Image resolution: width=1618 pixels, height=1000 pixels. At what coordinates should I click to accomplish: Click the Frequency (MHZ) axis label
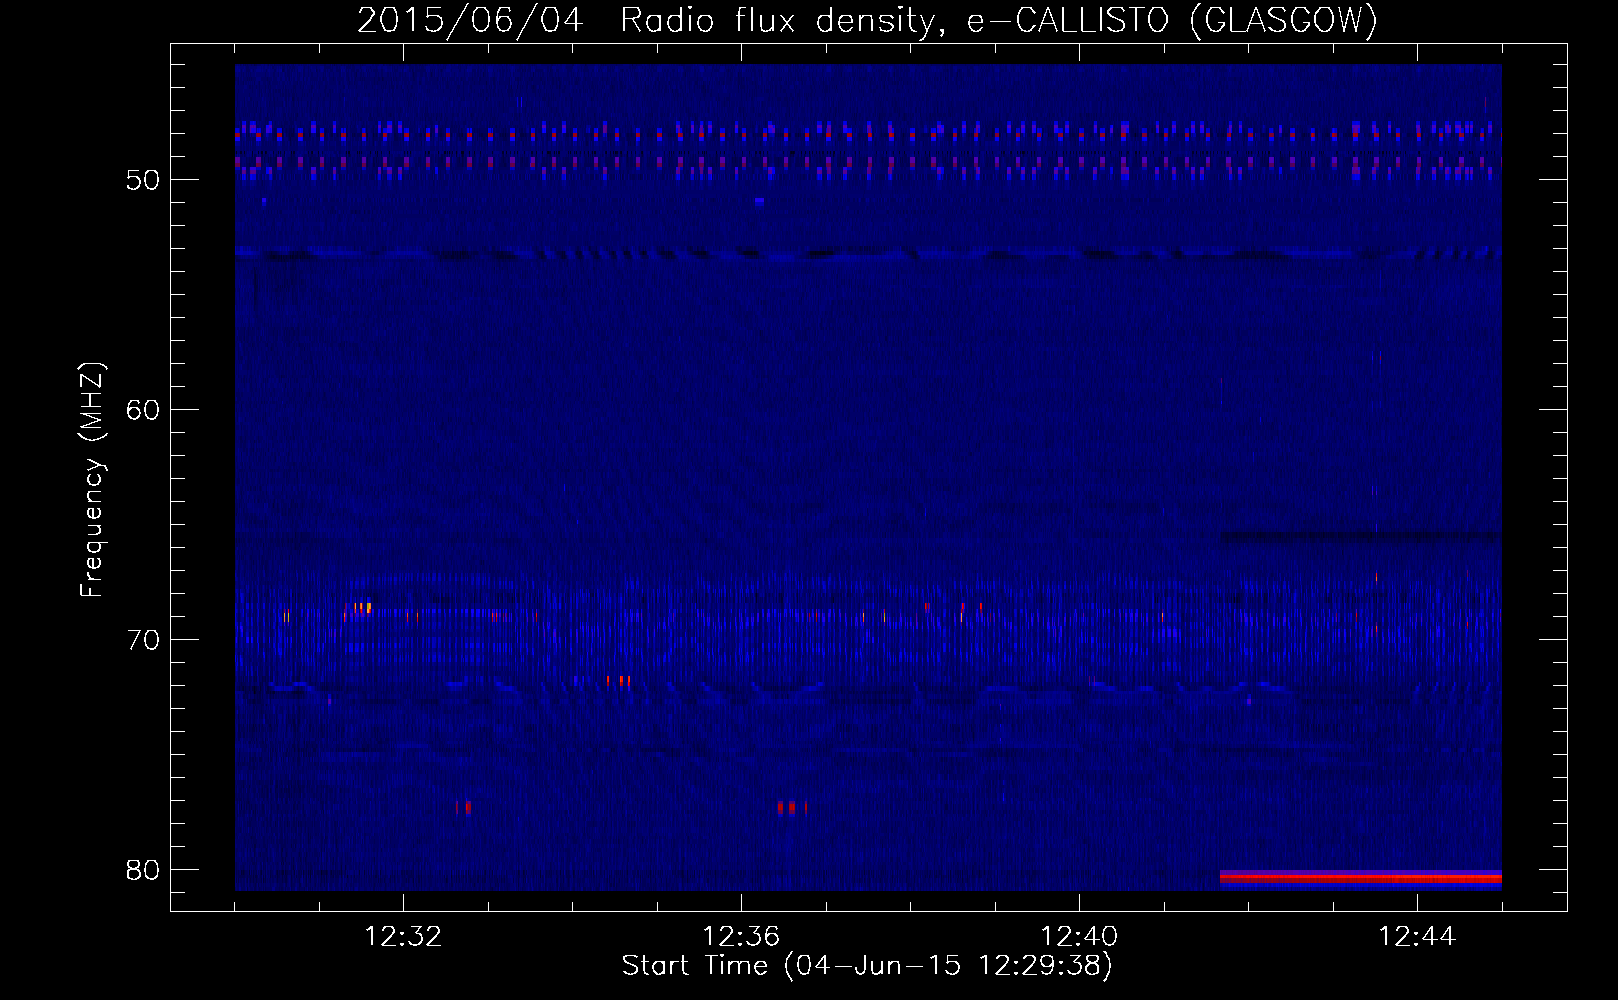click(91, 480)
